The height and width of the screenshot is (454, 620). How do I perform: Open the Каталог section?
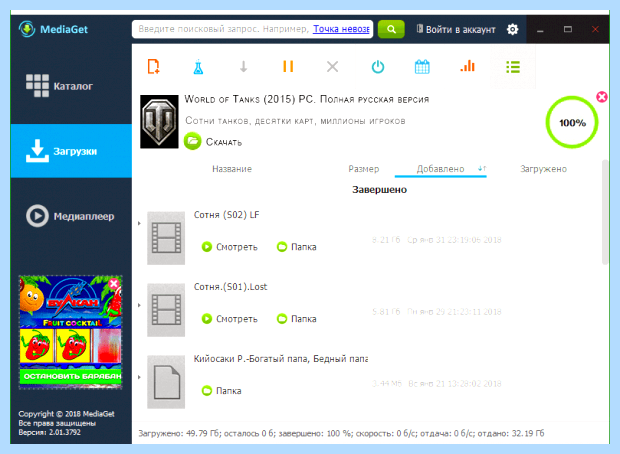pyautogui.click(x=71, y=86)
